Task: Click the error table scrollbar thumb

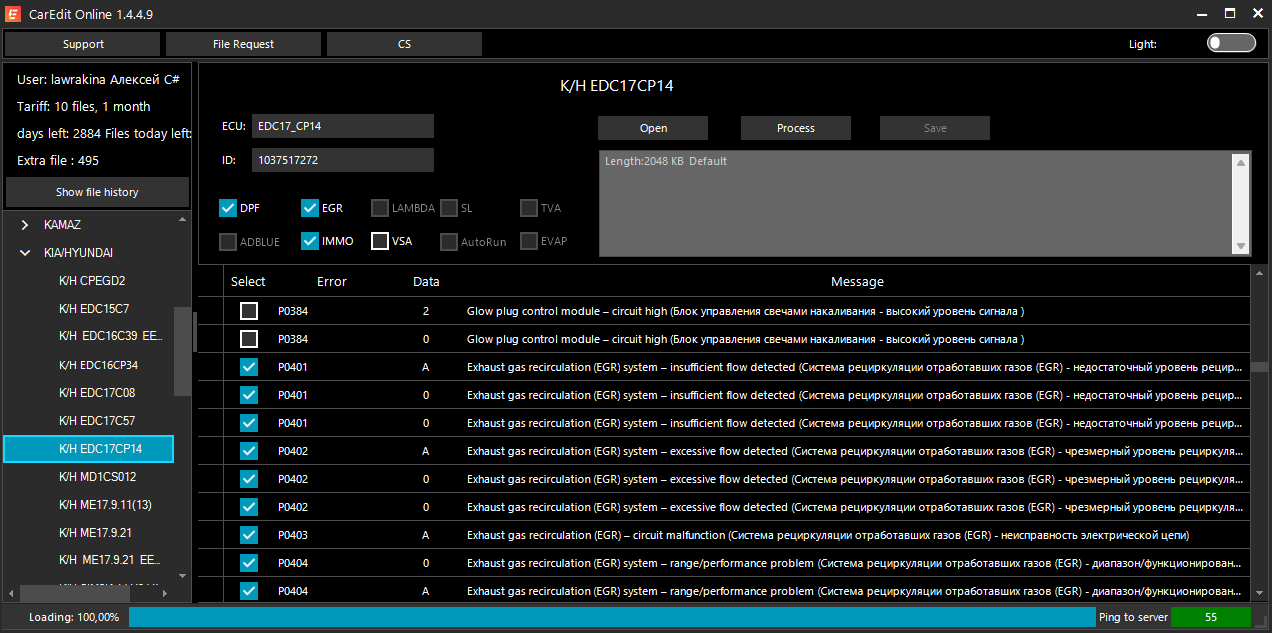Action: (1261, 367)
